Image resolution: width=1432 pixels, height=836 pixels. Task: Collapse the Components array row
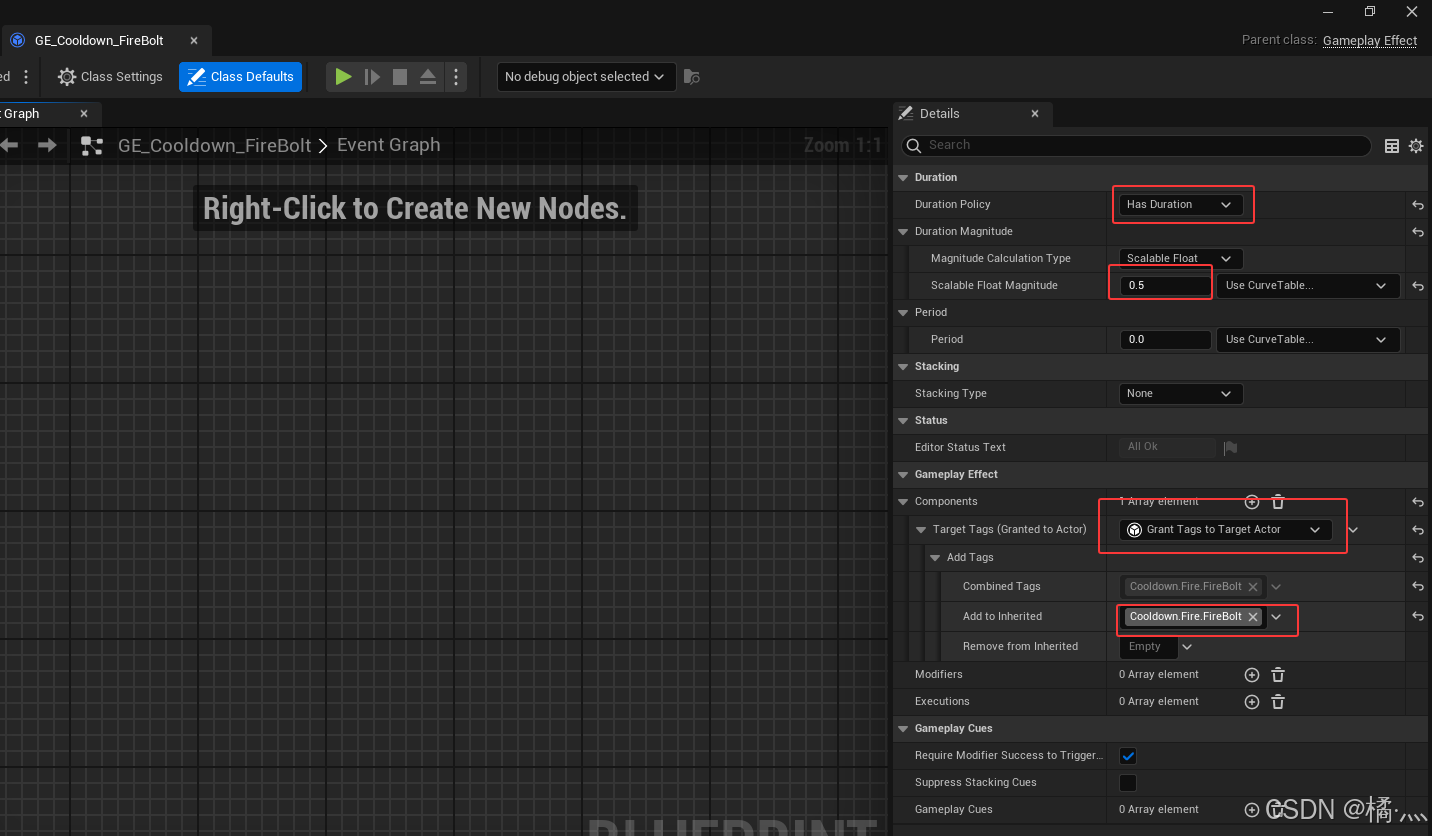point(904,502)
